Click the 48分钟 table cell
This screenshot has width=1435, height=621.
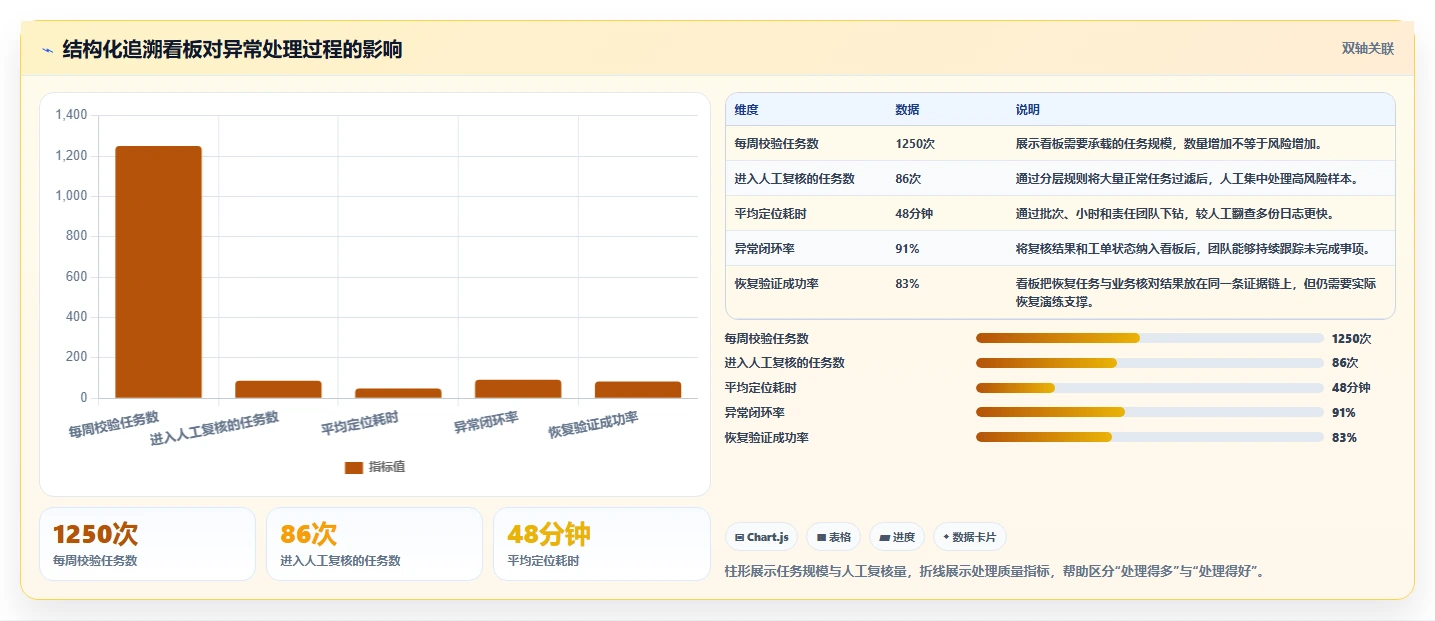(x=914, y=214)
